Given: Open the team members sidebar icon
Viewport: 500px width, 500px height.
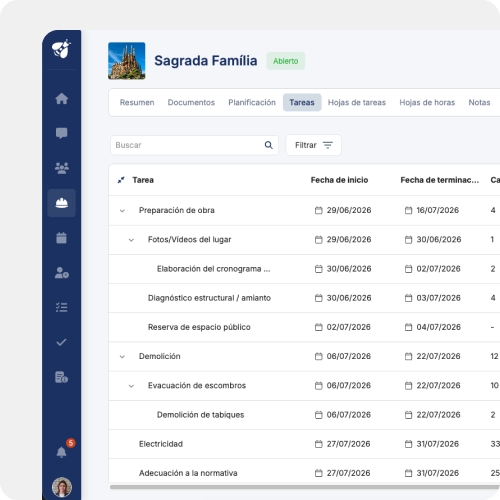Looking at the screenshot, I should pyautogui.click(x=62, y=168).
